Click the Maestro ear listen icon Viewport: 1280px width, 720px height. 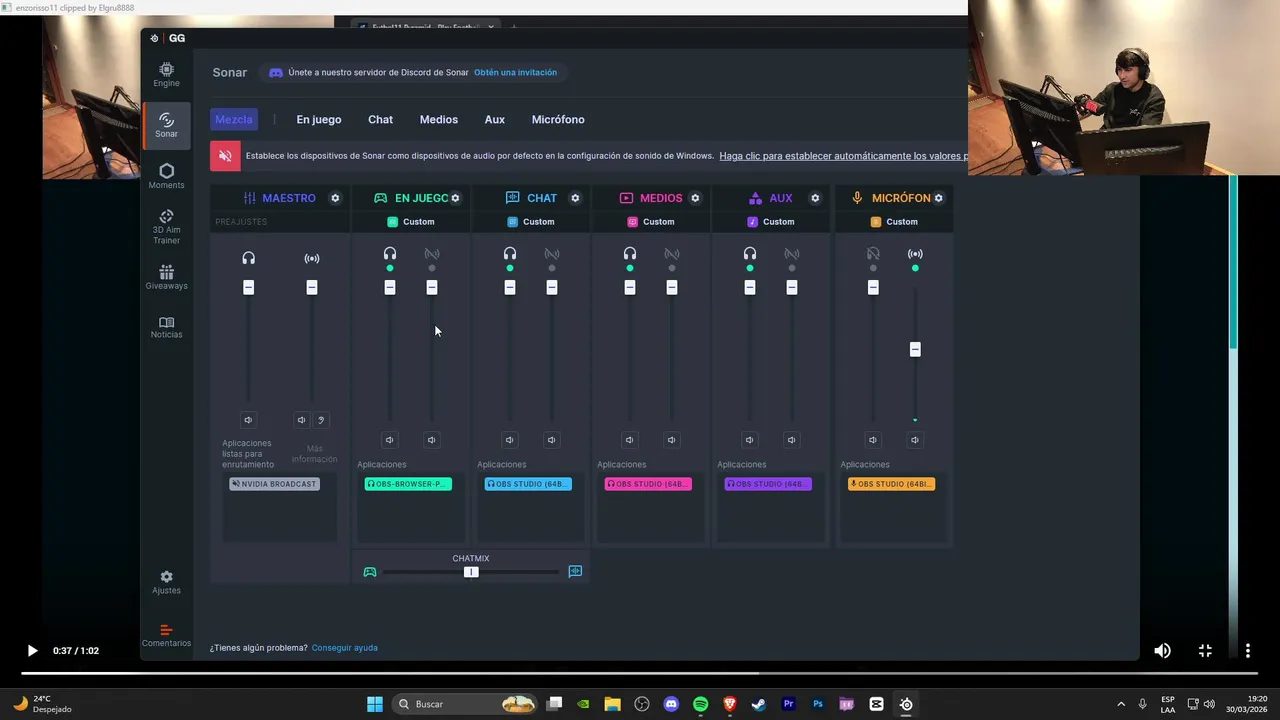click(x=321, y=420)
